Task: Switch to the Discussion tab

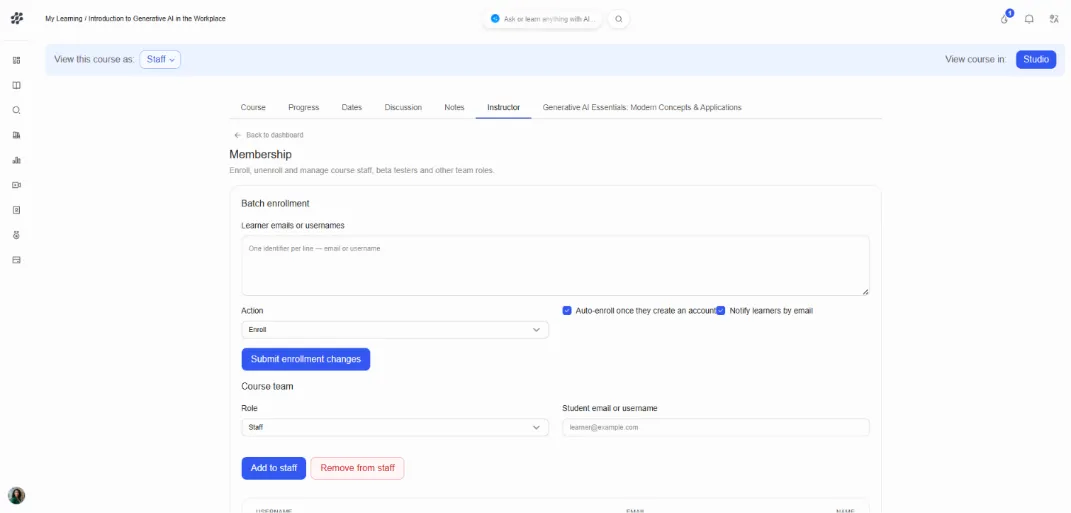Action: pyautogui.click(x=403, y=107)
